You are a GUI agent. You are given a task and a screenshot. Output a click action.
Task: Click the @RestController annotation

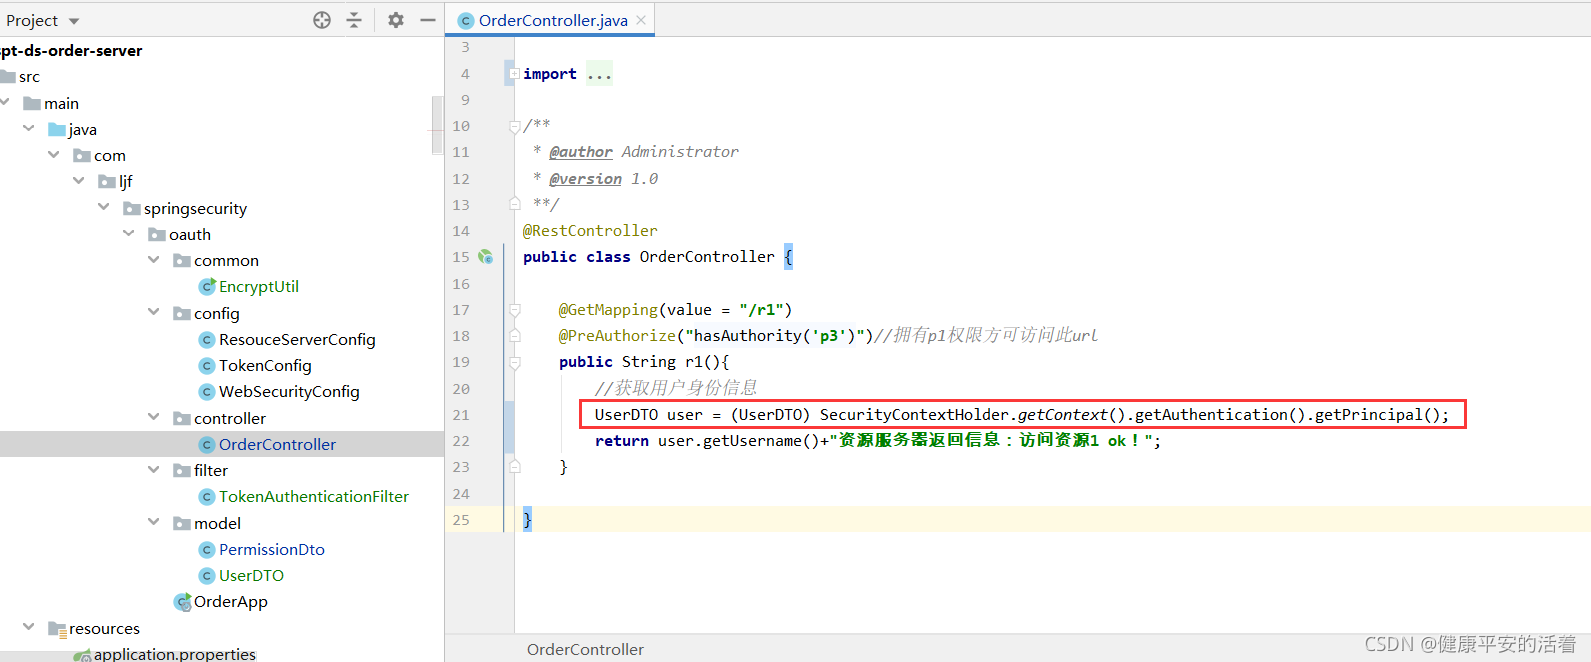590,230
